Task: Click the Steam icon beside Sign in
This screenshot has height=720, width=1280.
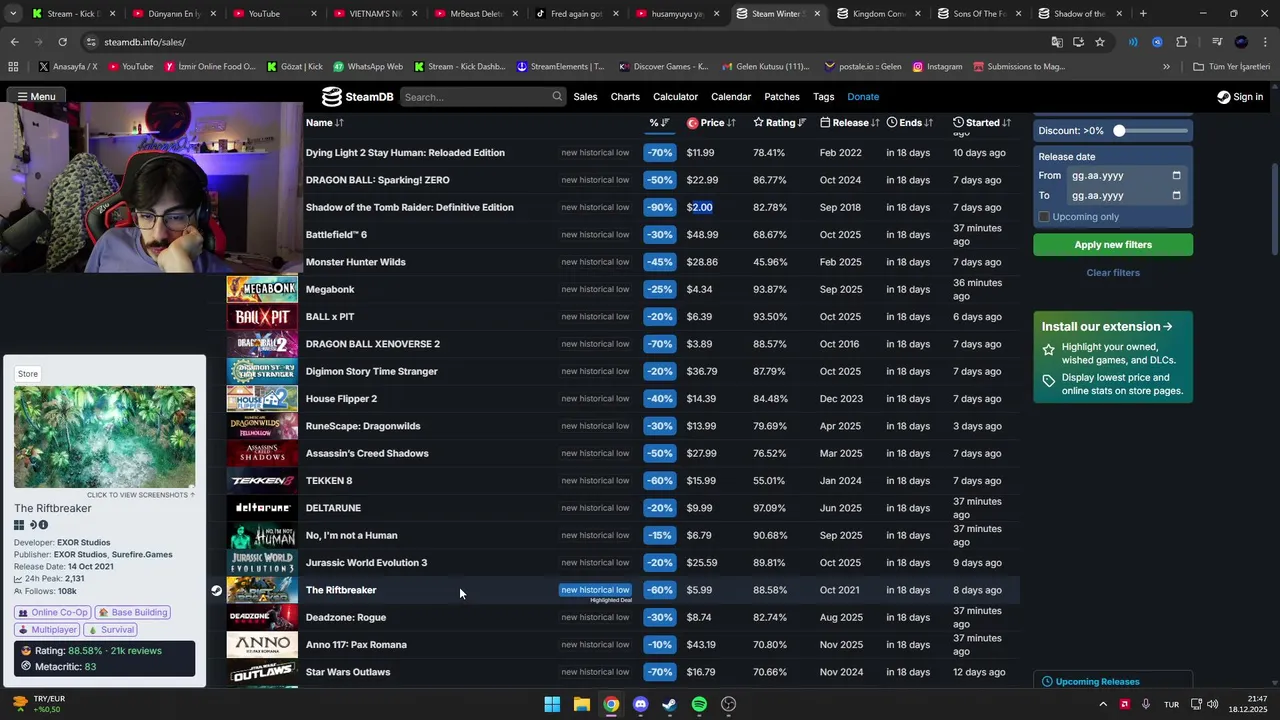Action: pyautogui.click(x=1224, y=97)
